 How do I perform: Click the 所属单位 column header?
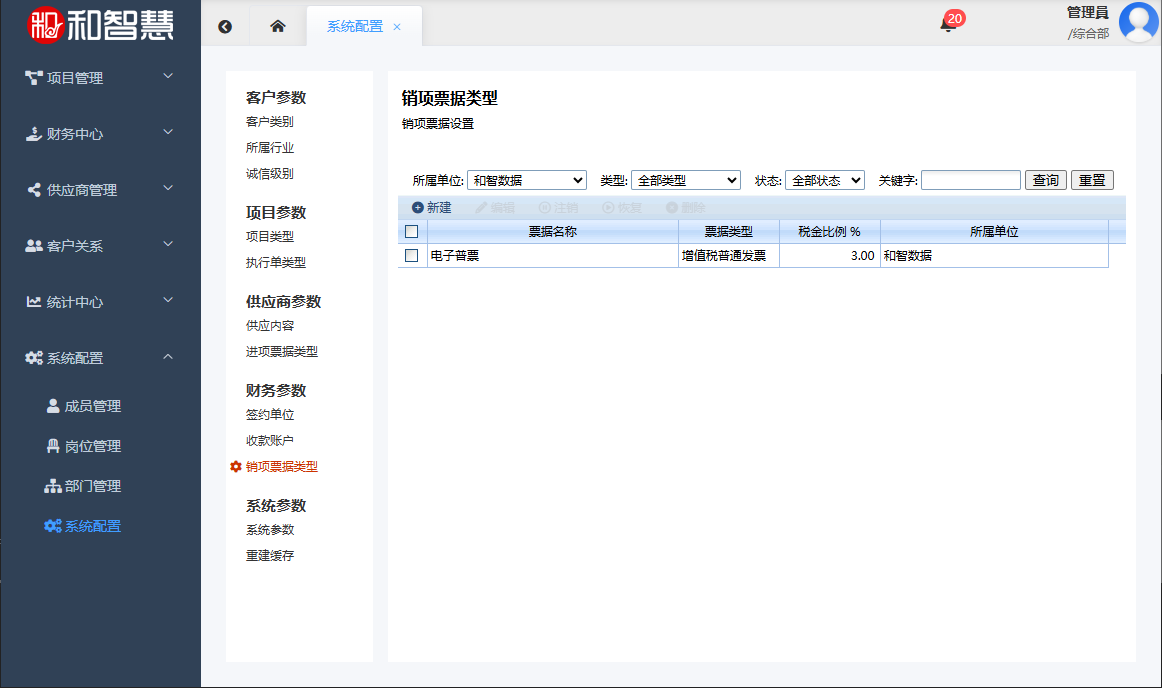click(x=994, y=231)
